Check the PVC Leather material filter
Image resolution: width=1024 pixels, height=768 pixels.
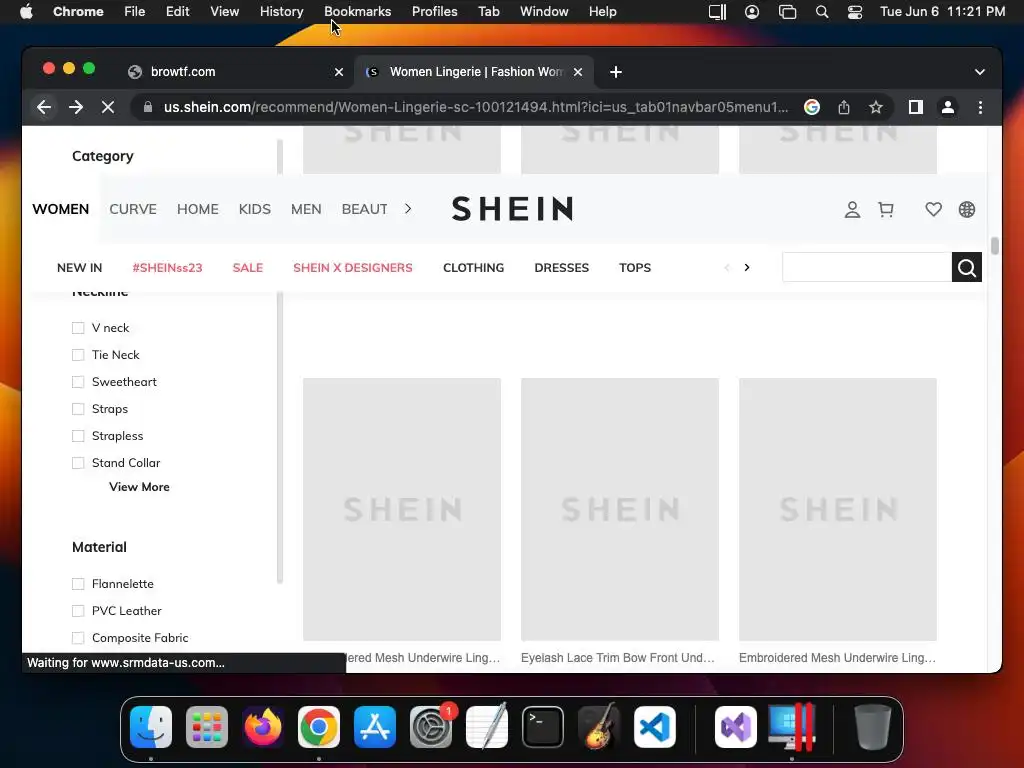(78, 611)
